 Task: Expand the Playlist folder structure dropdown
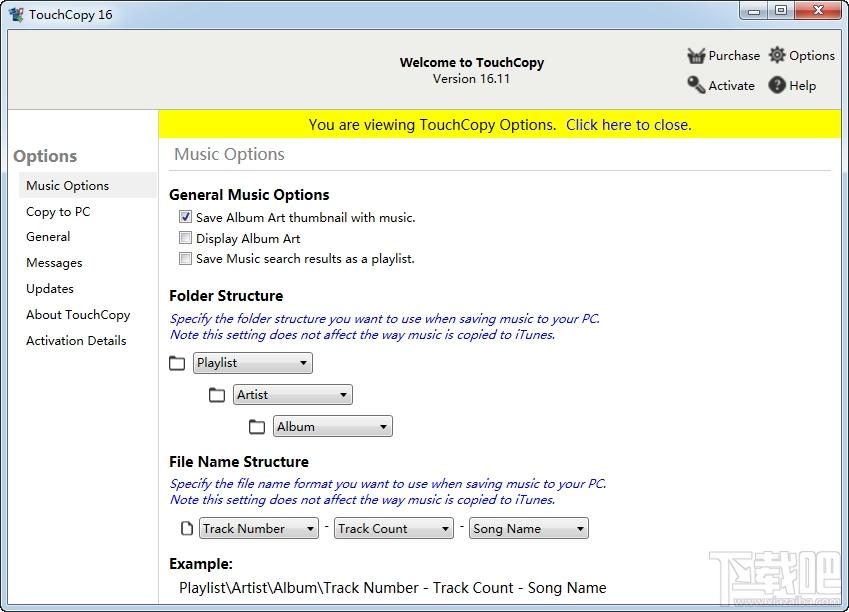[x=252, y=363]
